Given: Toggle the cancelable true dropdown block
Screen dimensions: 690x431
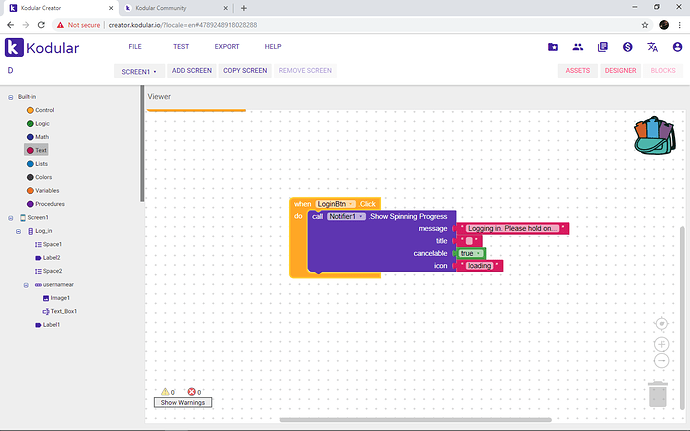Looking at the screenshot, I should coord(471,253).
